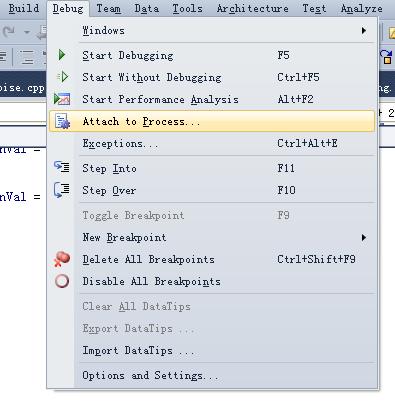Select Step Over menu entry
Image resolution: width=395 pixels, height=410 pixels.
click(212, 190)
